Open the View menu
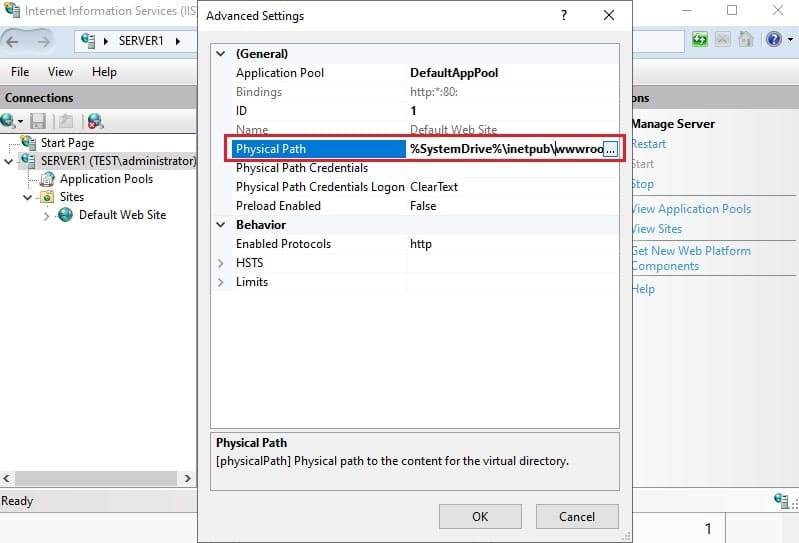 (60, 72)
